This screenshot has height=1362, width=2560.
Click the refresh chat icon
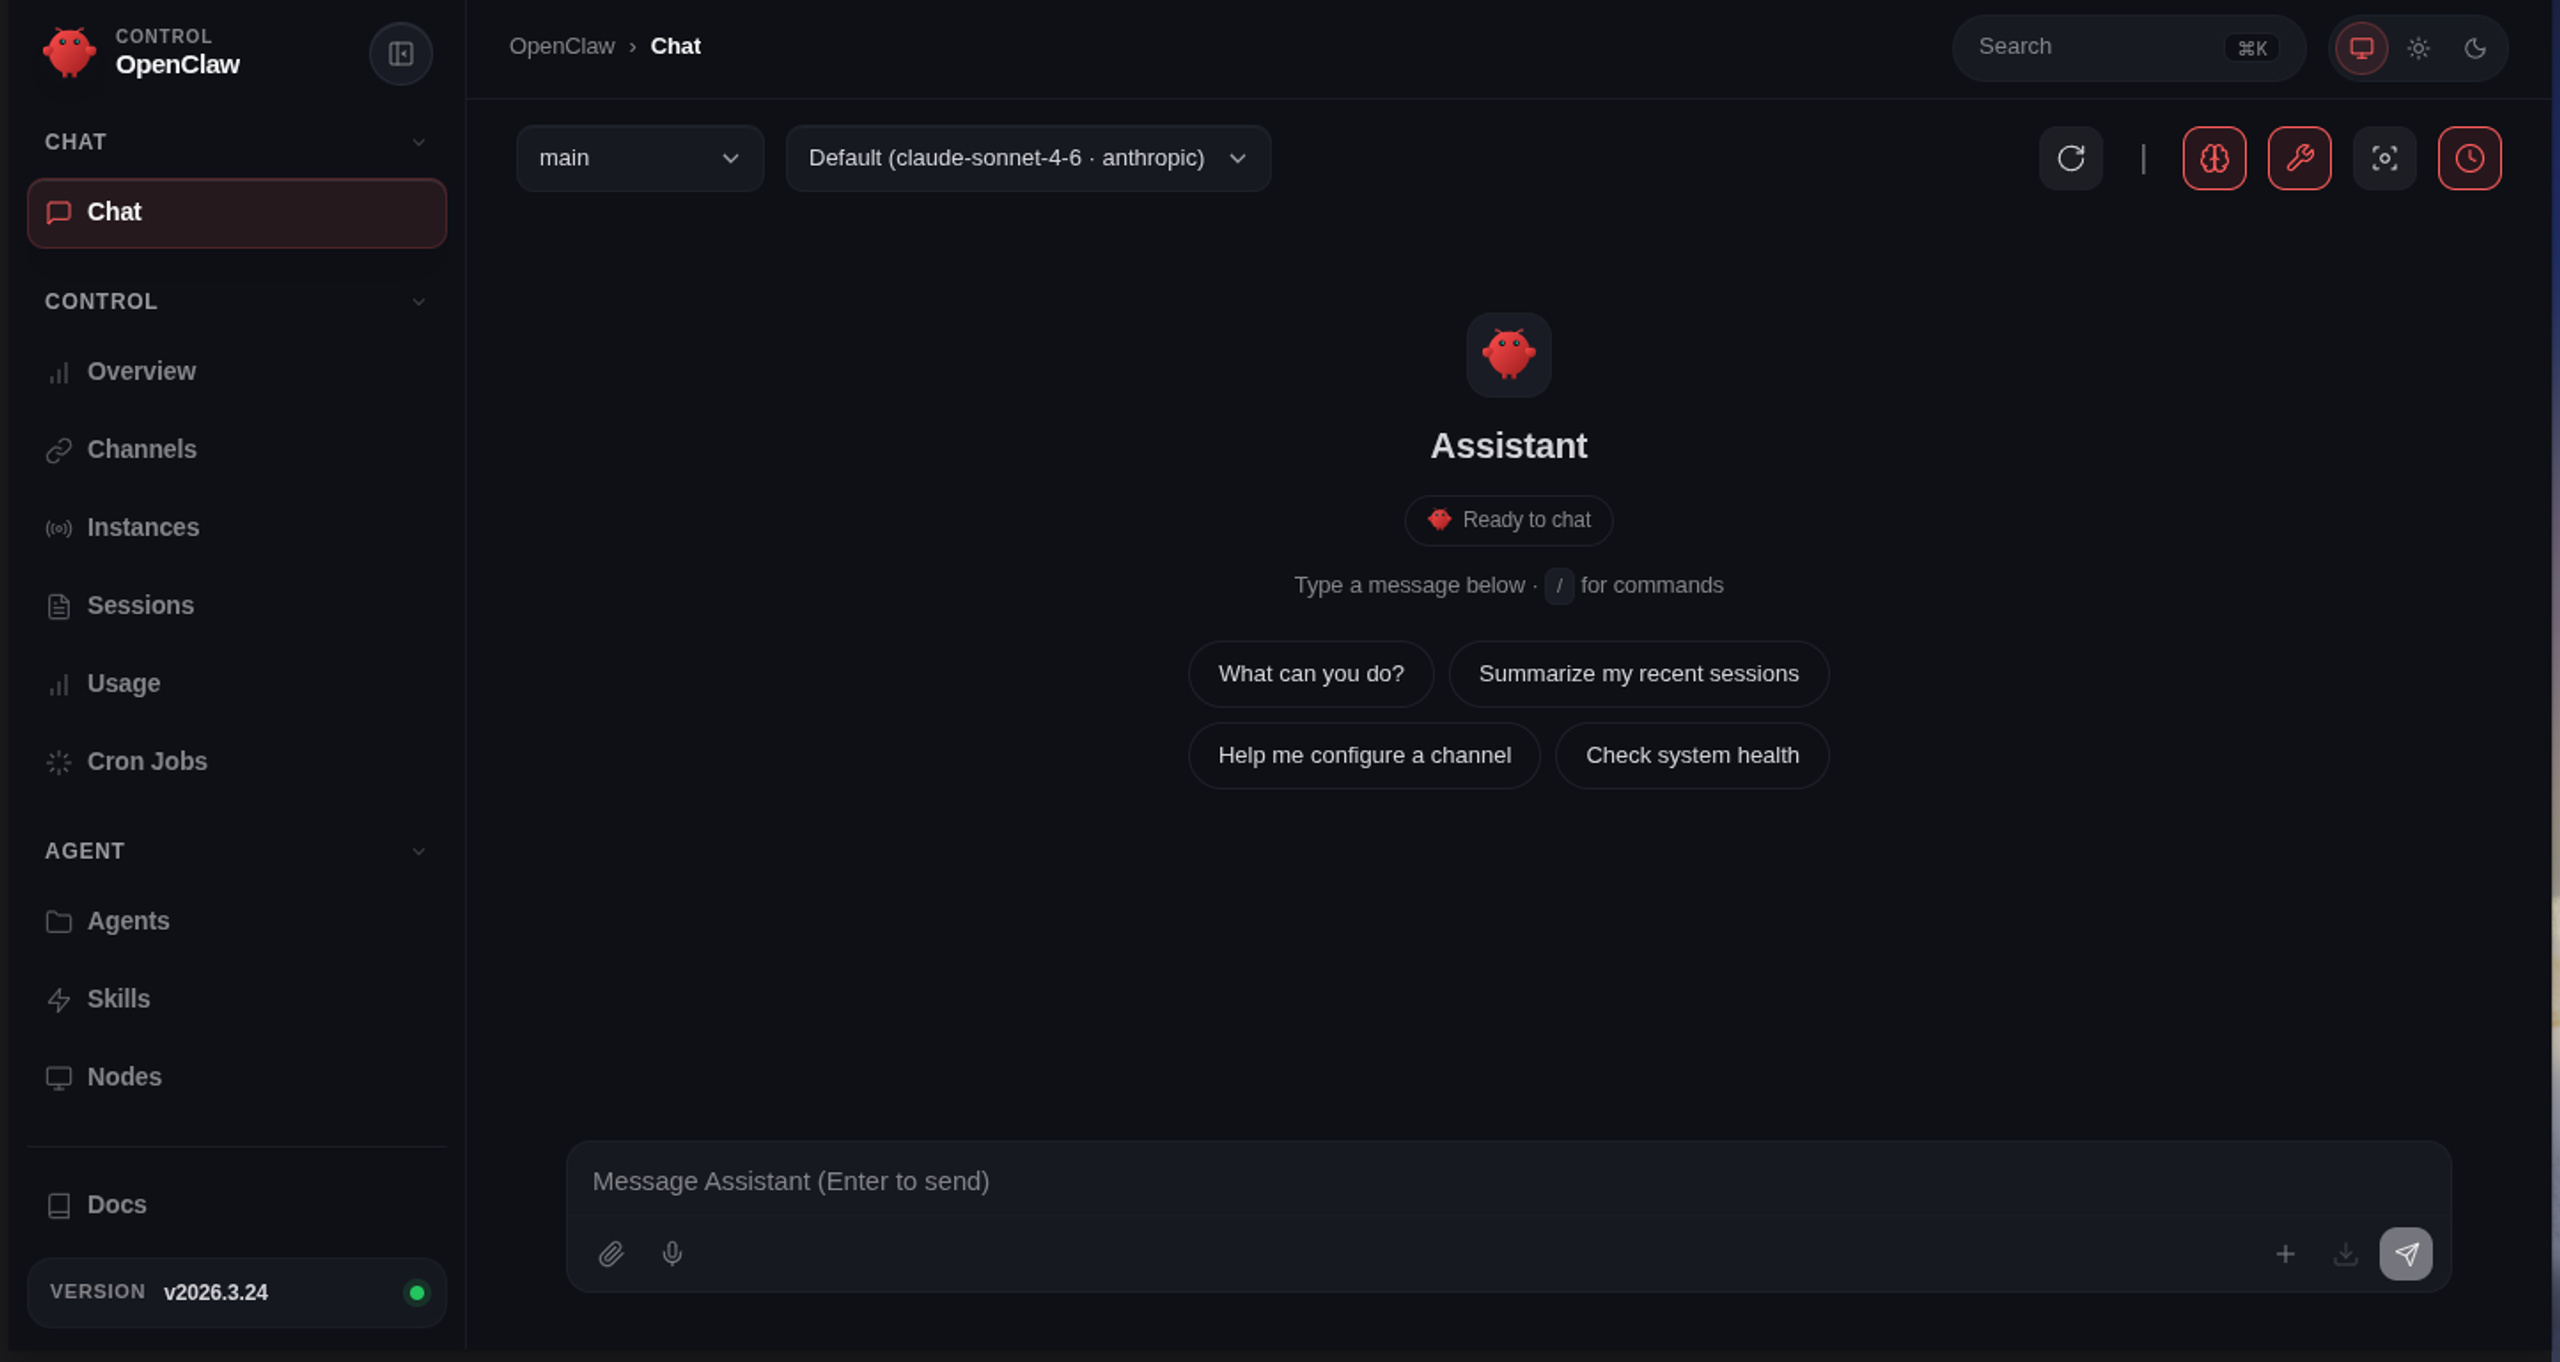[x=2071, y=158]
